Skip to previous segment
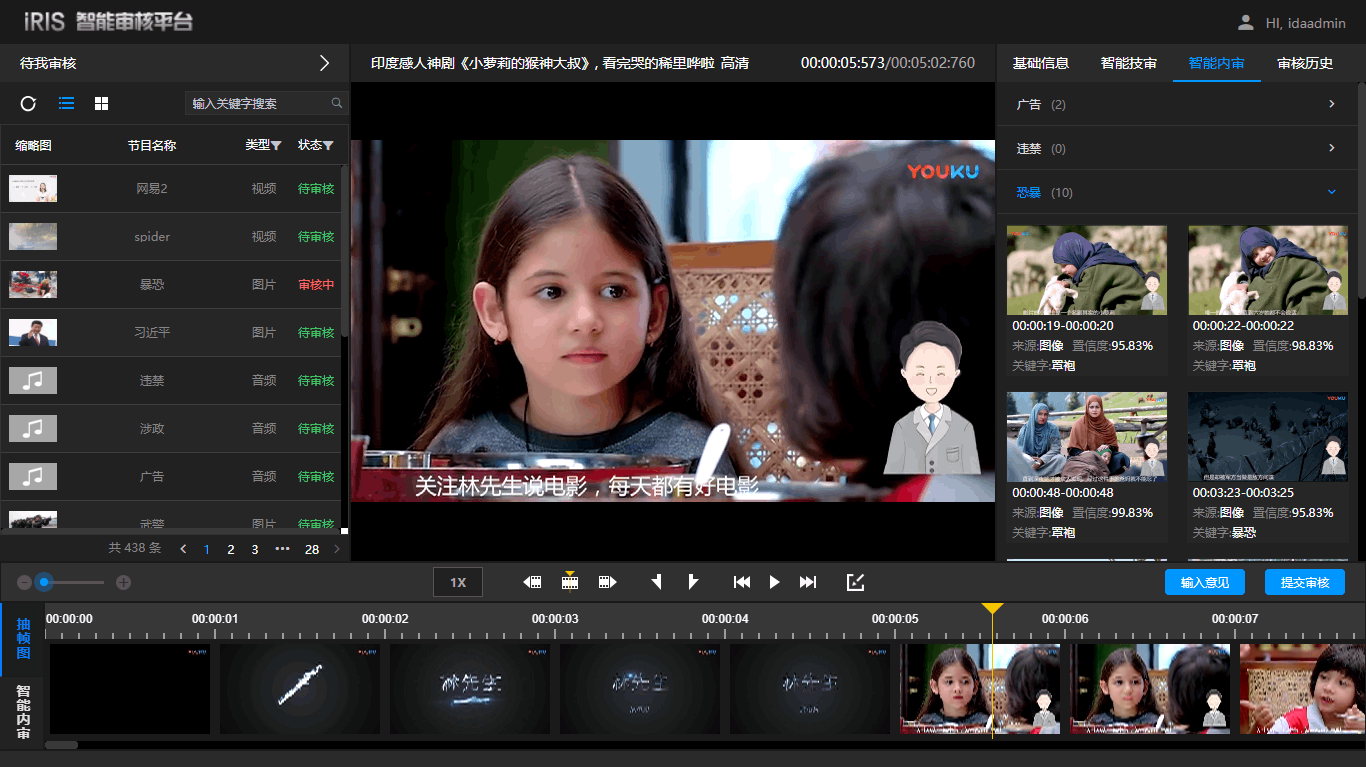This screenshot has width=1366, height=767. (742, 582)
